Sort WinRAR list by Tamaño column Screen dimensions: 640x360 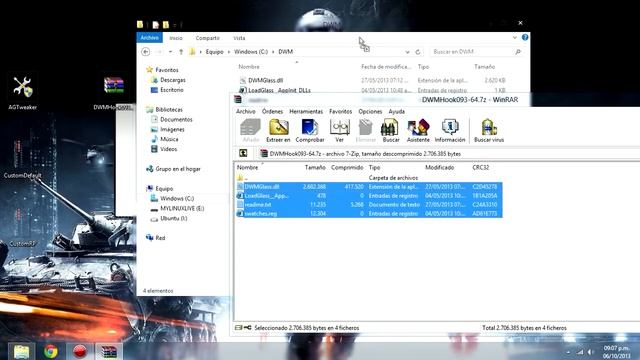(315, 167)
